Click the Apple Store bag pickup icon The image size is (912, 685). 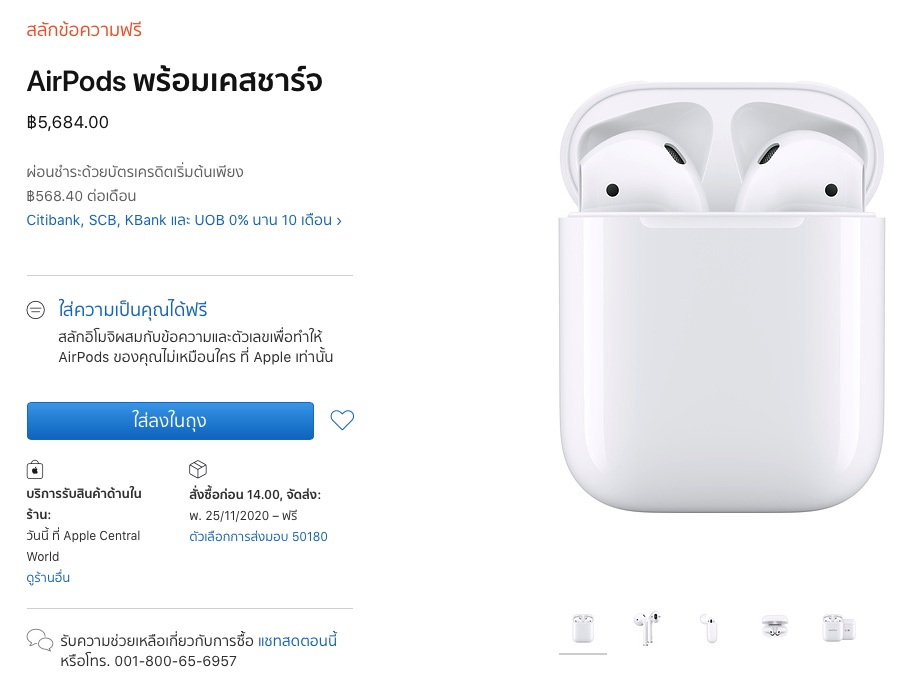tap(35, 469)
